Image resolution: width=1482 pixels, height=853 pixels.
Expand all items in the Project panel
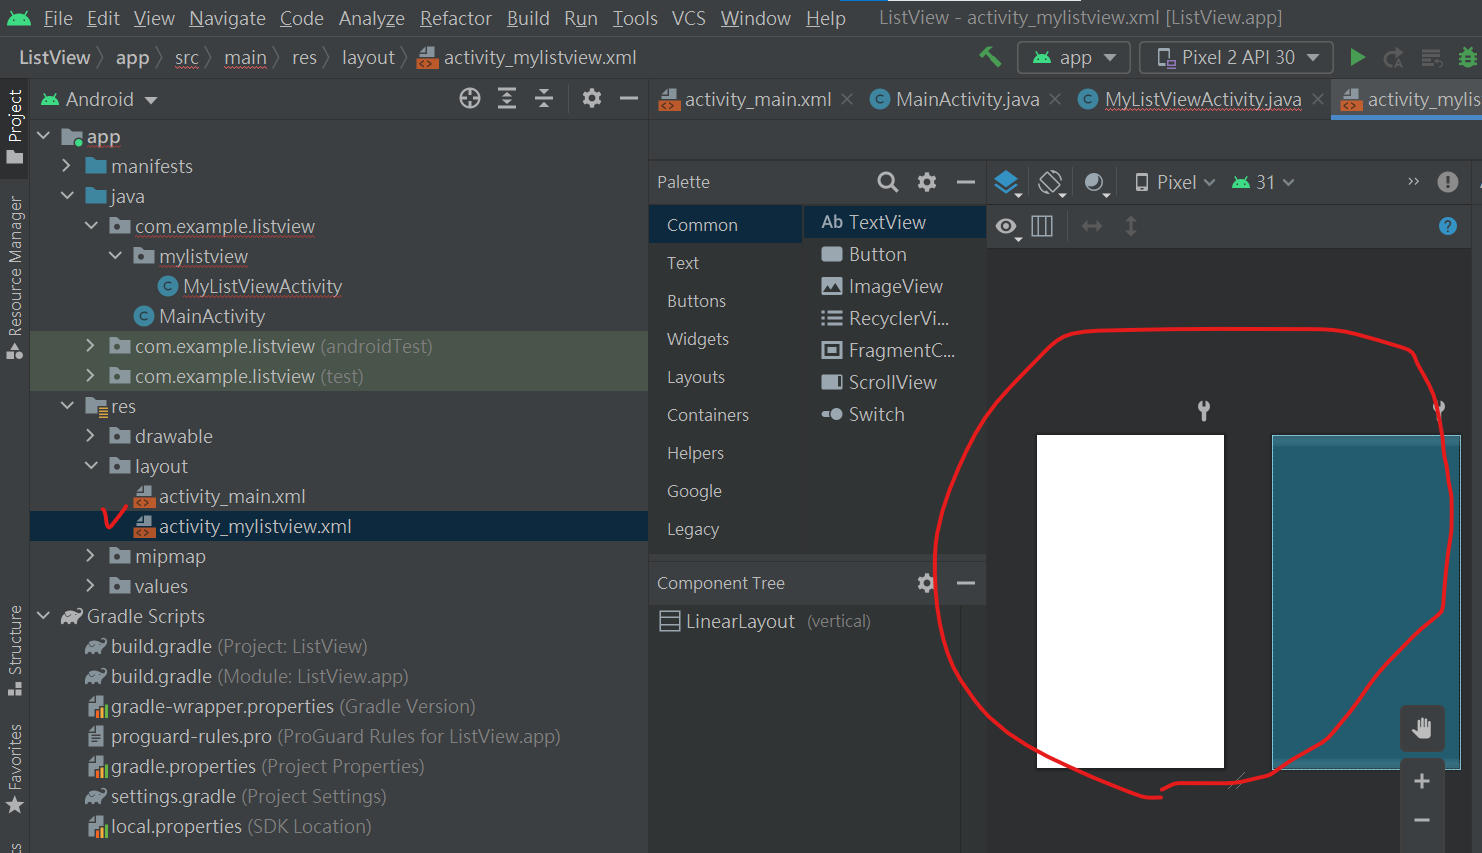click(507, 98)
